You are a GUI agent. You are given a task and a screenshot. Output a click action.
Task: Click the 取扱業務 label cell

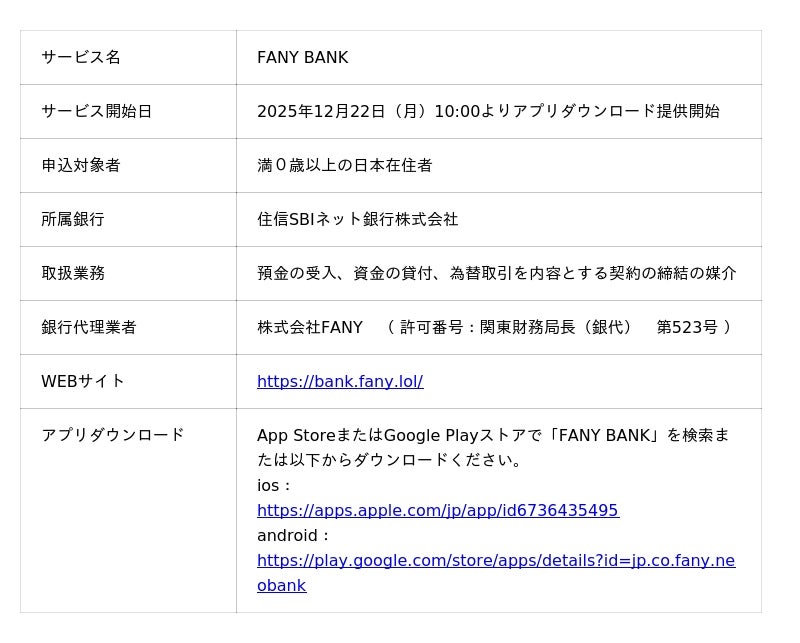click(x=73, y=273)
